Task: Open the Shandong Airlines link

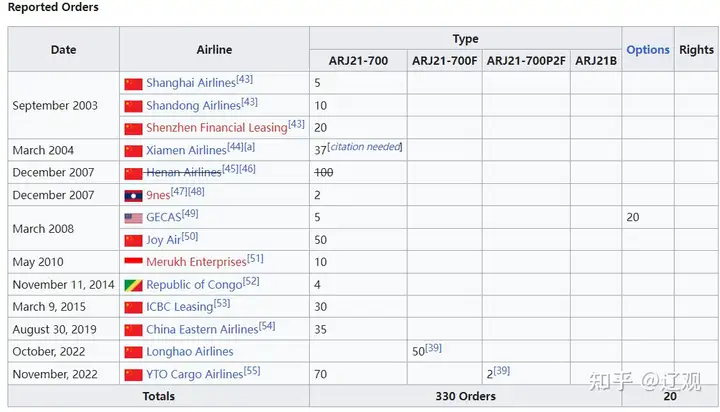Action: pos(193,106)
